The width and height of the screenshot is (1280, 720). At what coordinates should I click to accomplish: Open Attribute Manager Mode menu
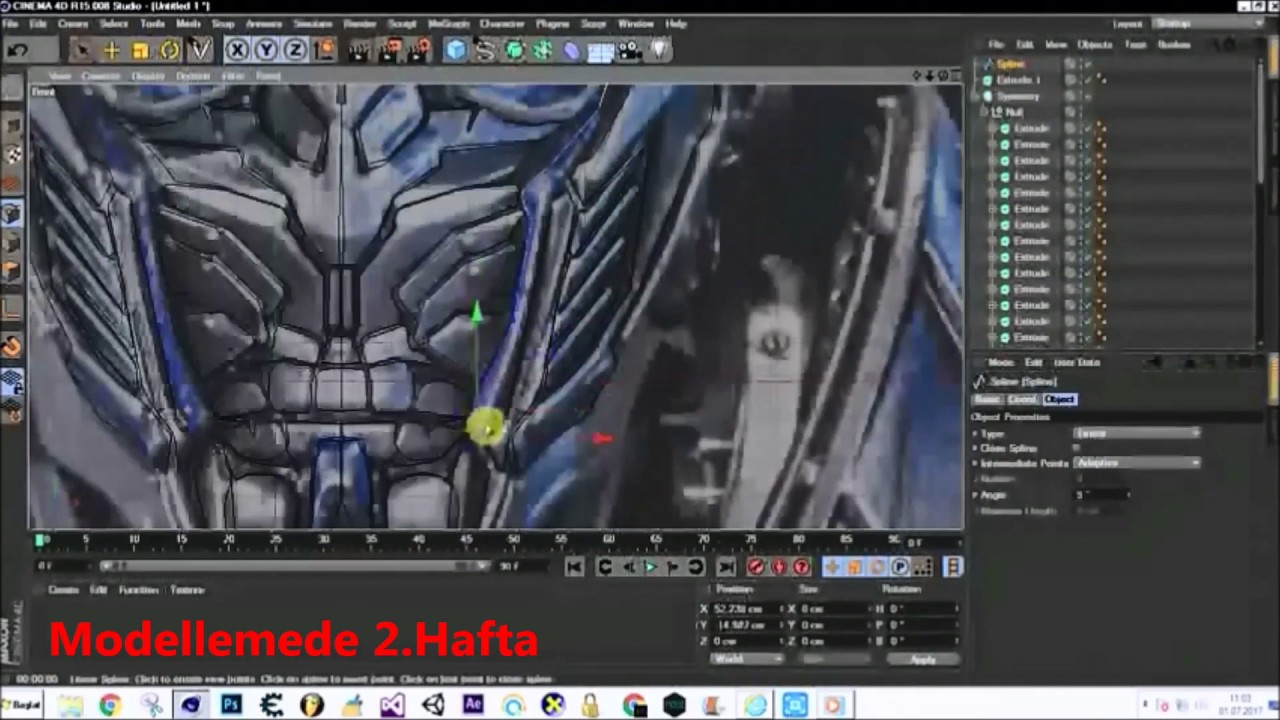tap(1001, 362)
